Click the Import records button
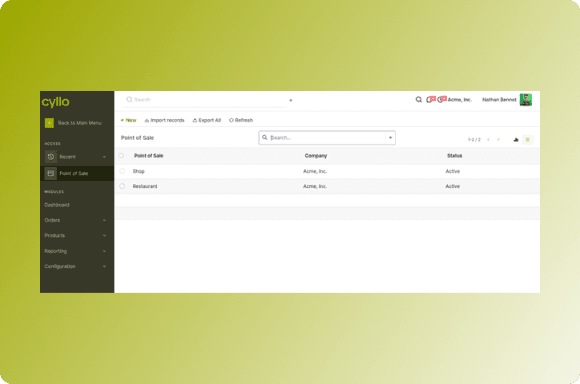Screen dimensions: 580x384 tap(165, 120)
